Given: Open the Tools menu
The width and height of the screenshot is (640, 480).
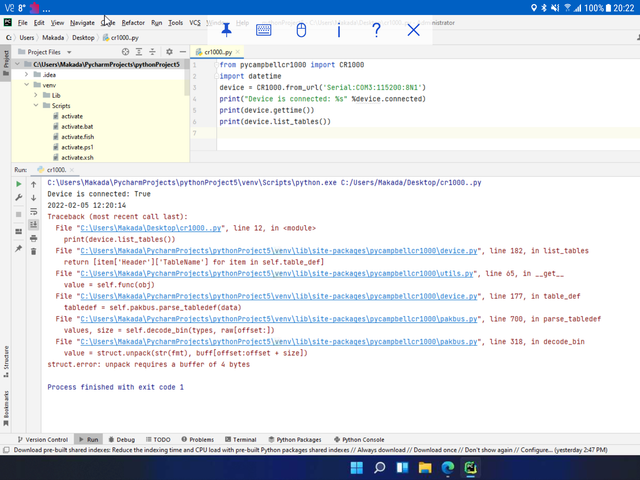Looking at the screenshot, I should coord(176,23).
